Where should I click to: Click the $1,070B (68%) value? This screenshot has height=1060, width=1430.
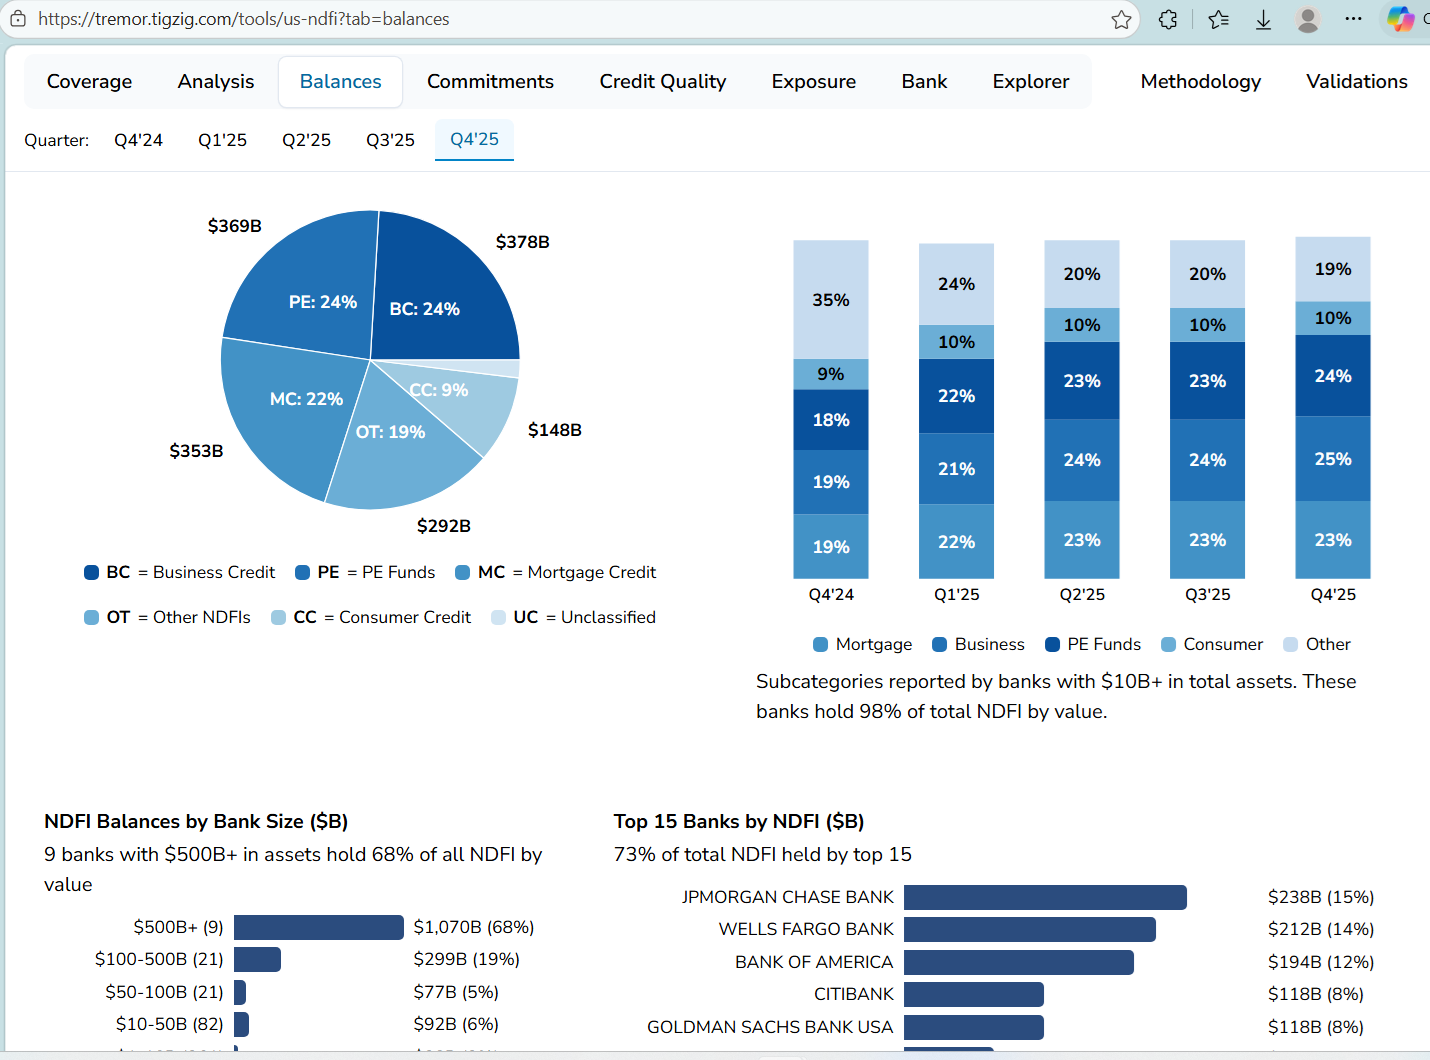474,927
